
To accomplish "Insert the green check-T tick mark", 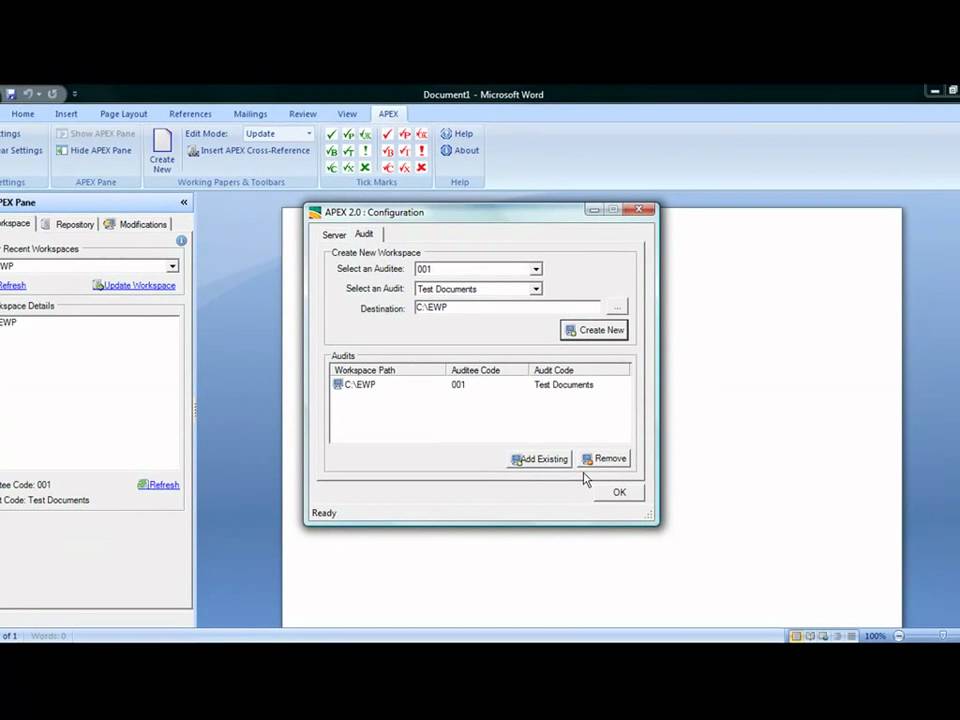I will (348, 151).
